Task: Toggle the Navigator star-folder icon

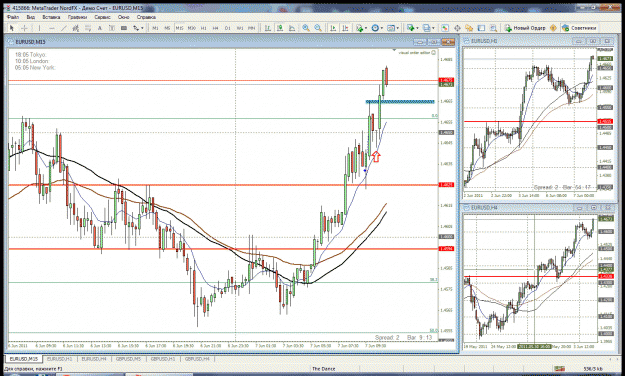Action: pyautogui.click(x=469, y=28)
